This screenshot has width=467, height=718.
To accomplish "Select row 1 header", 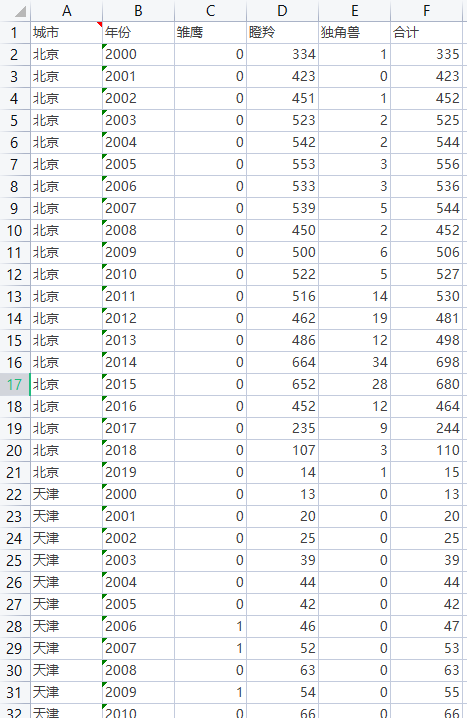I will 15,33.
